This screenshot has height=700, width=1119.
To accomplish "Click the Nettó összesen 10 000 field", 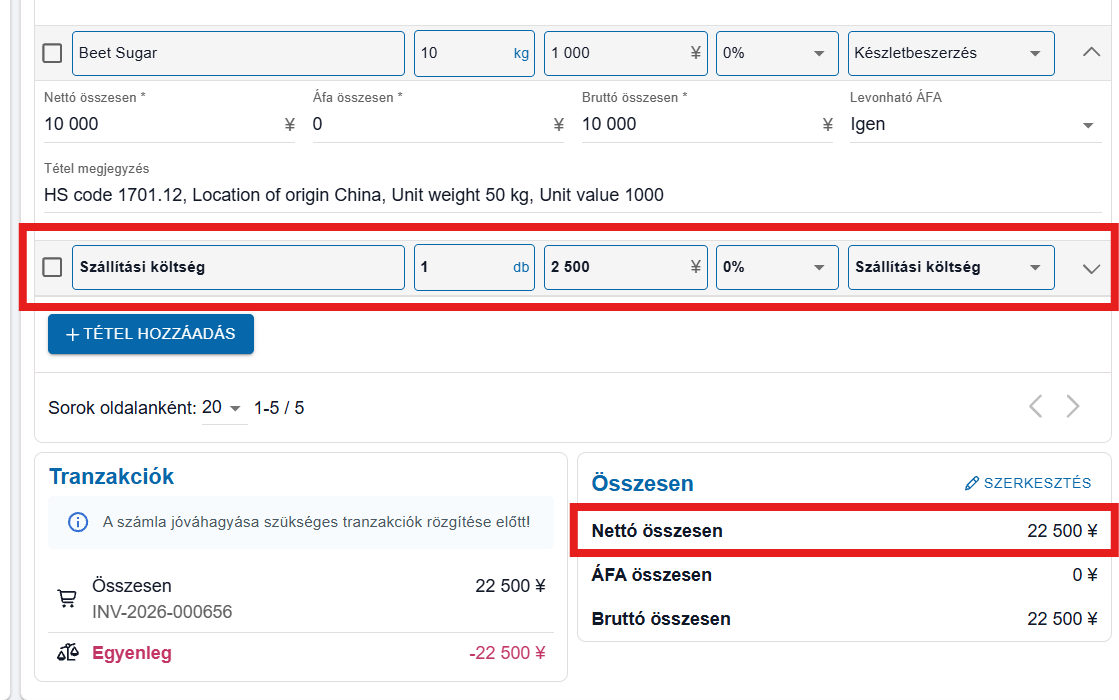I will [x=160, y=125].
